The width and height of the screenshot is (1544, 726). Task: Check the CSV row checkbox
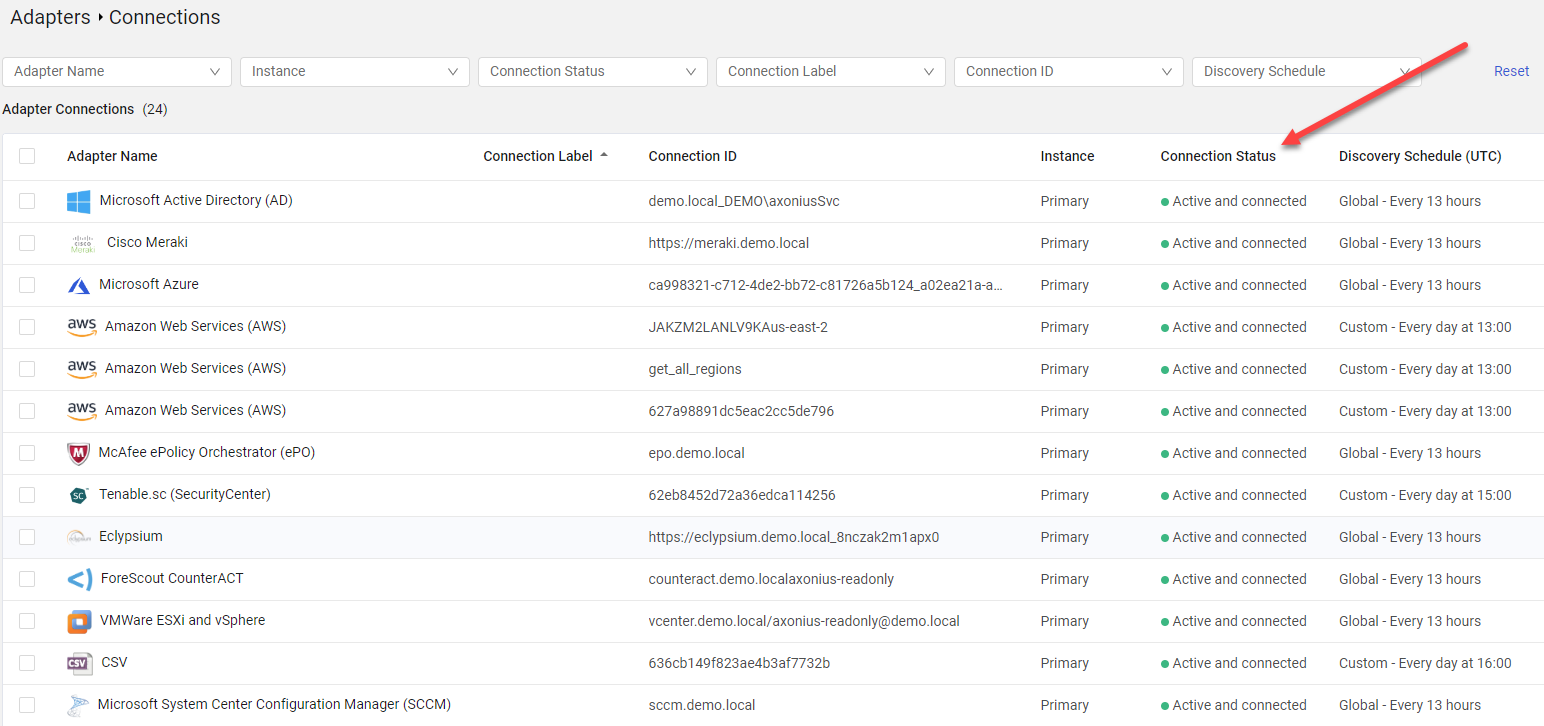click(x=27, y=663)
